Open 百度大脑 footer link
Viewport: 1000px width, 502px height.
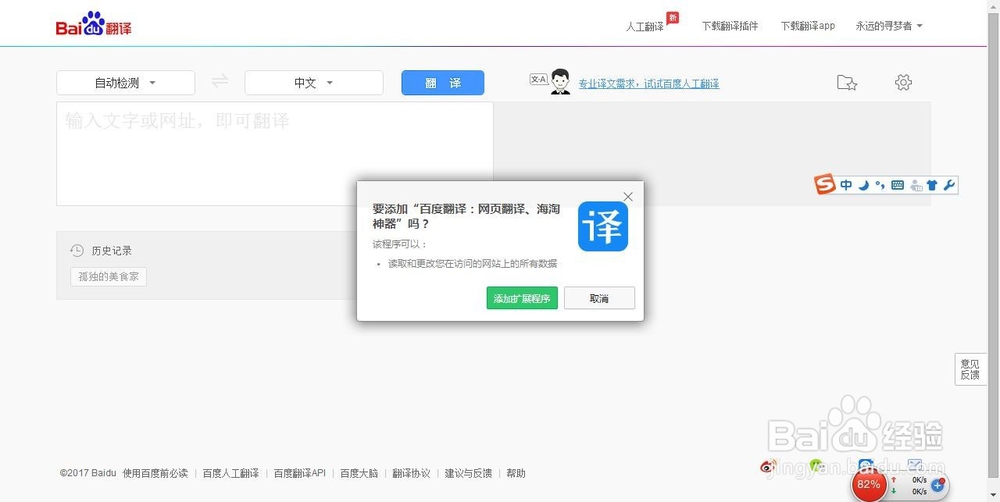(x=359, y=473)
